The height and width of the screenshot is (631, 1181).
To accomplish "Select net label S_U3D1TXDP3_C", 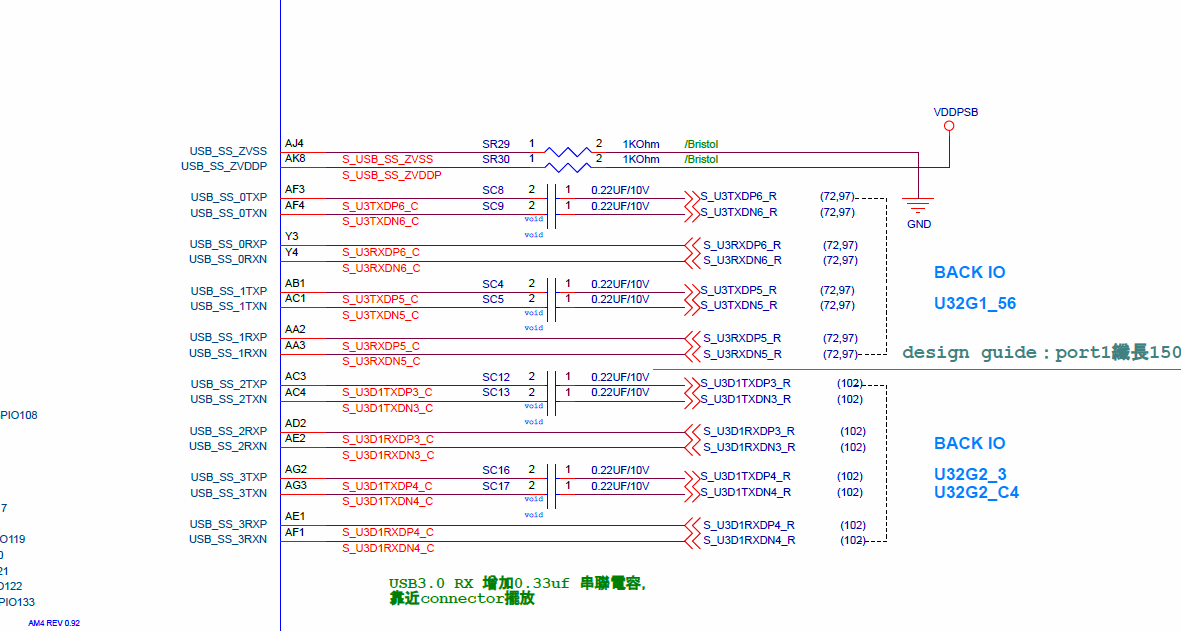I will pyautogui.click(x=387, y=393).
